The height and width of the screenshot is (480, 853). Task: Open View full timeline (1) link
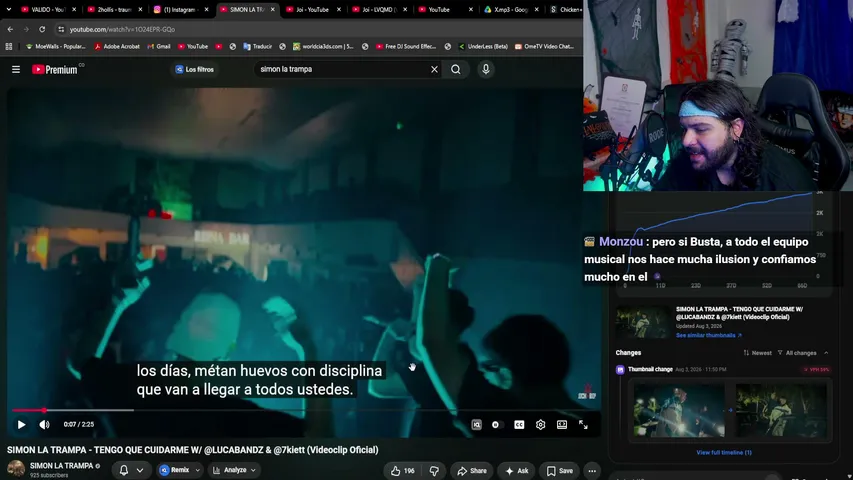tap(724, 453)
